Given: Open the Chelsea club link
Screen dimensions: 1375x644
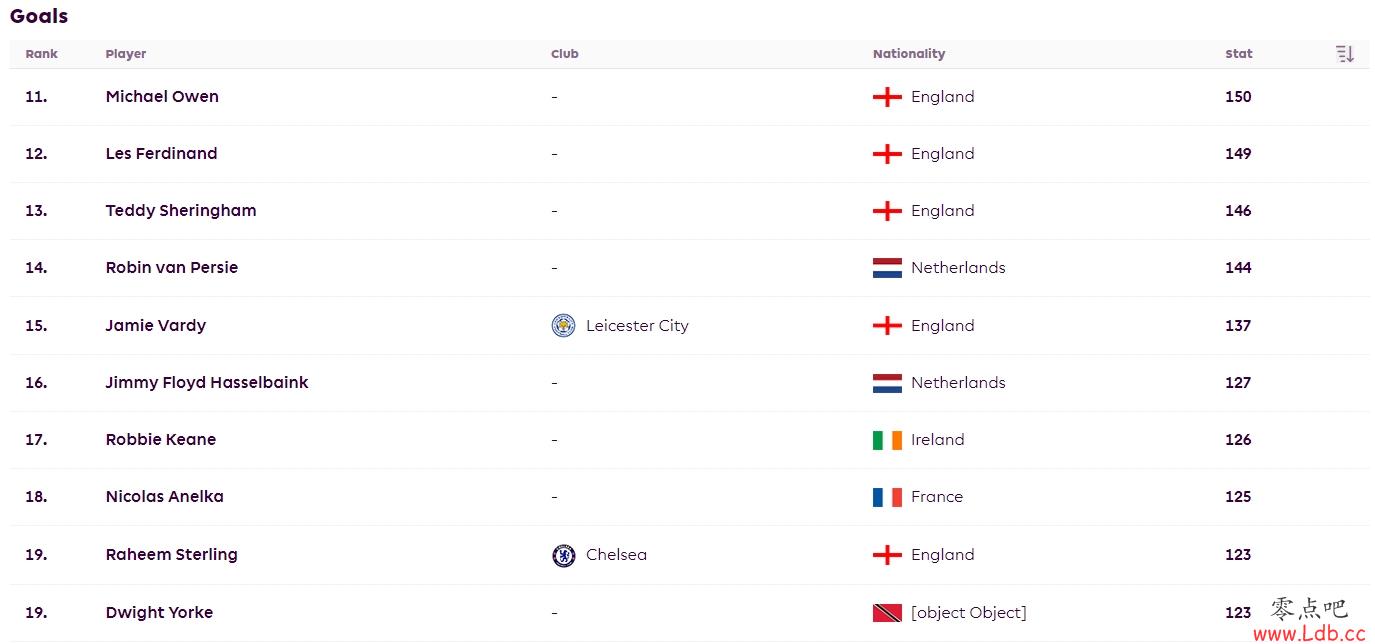Looking at the screenshot, I should pyautogui.click(x=616, y=555).
